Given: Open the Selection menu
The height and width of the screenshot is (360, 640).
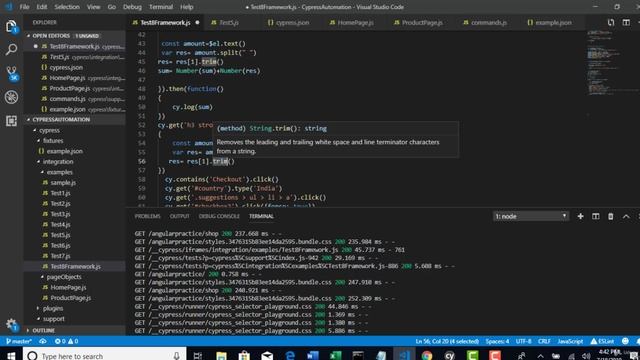Looking at the screenshot, I should pos(67,7).
